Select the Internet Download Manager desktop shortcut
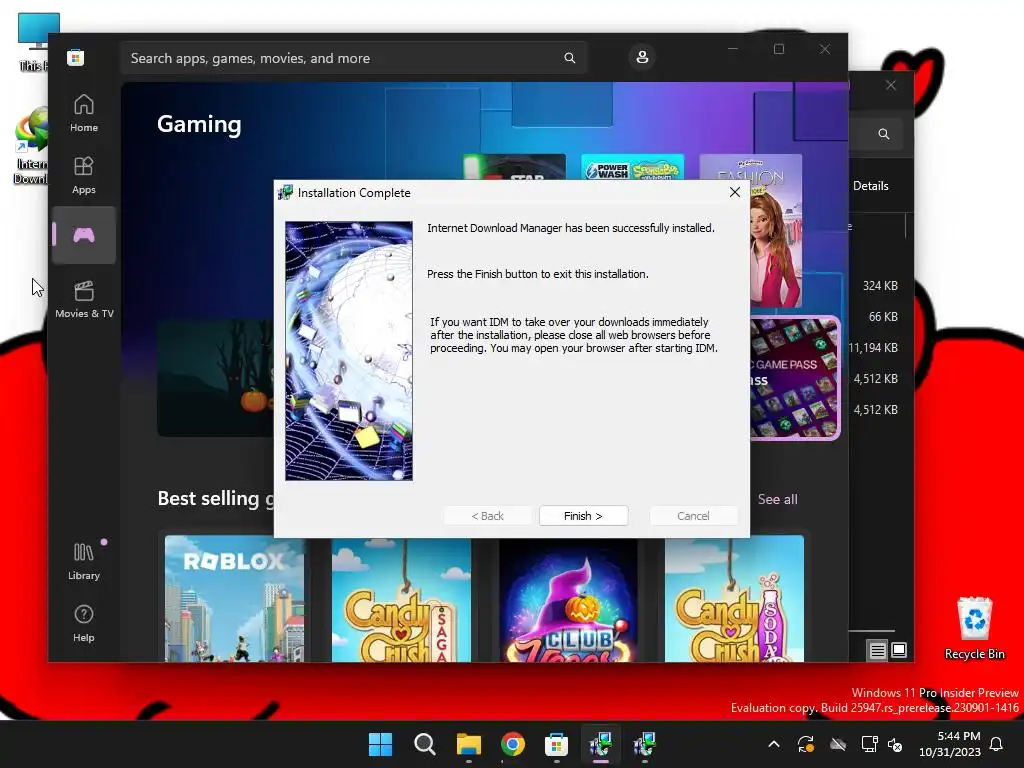1024x768 pixels. tap(31, 145)
